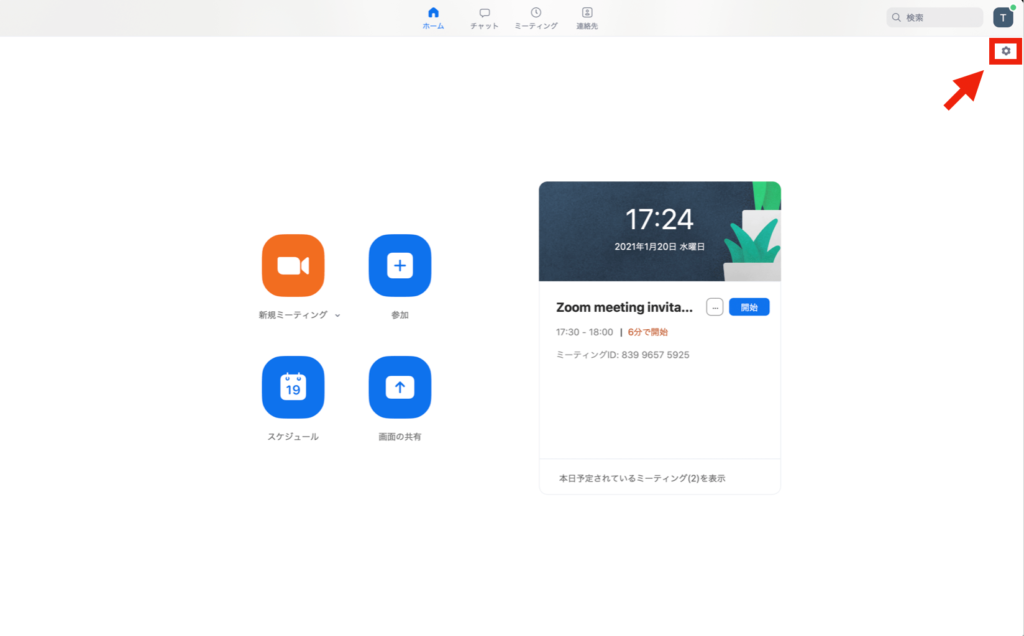
Task: Click the clock banner showing 17:24
Action: tap(659, 230)
